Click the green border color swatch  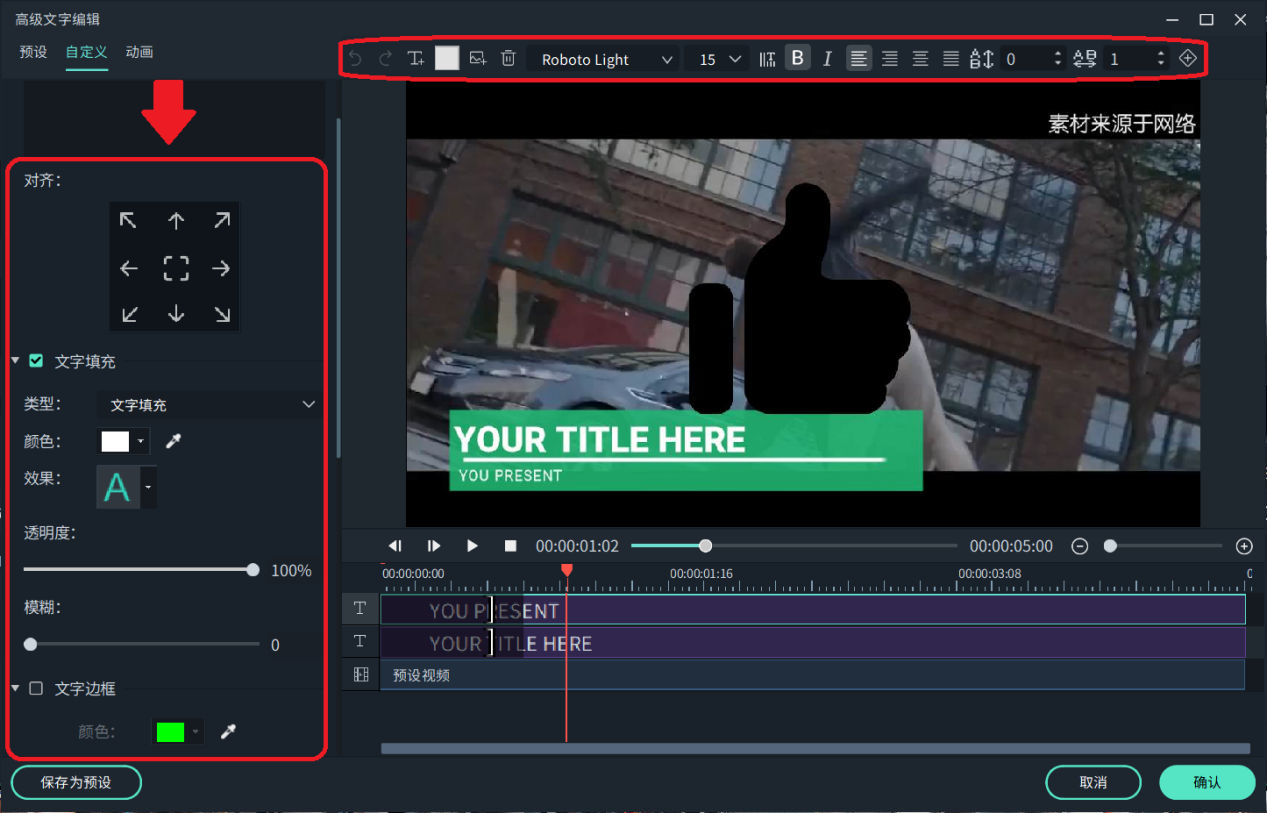click(171, 732)
